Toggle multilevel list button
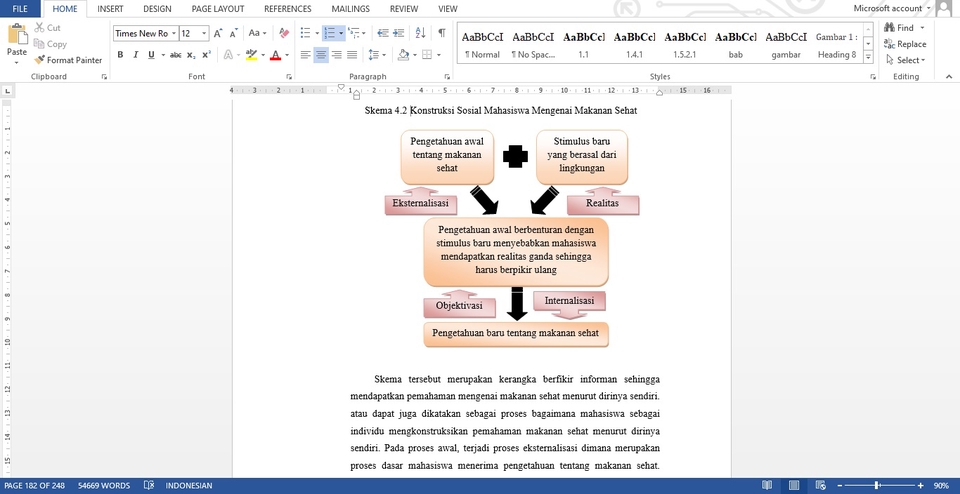960x494 pixels. tap(353, 33)
